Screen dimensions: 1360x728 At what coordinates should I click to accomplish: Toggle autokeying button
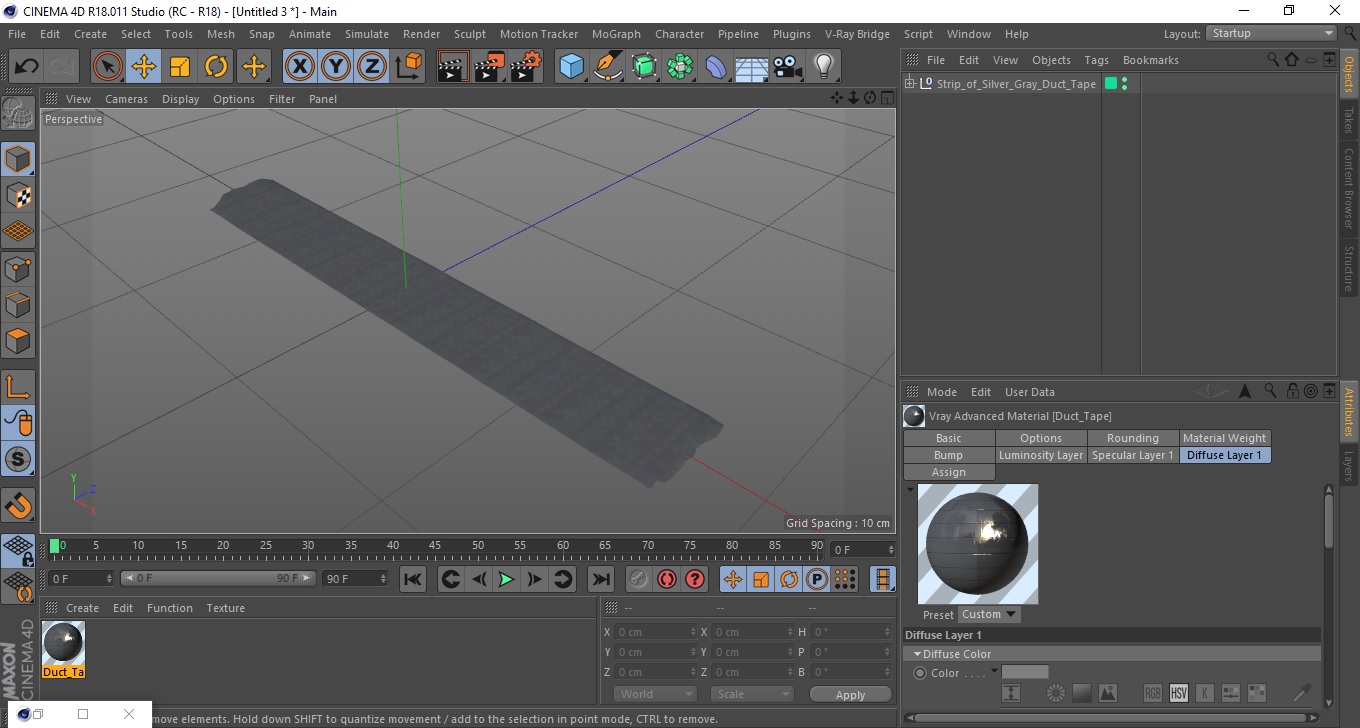(x=667, y=579)
